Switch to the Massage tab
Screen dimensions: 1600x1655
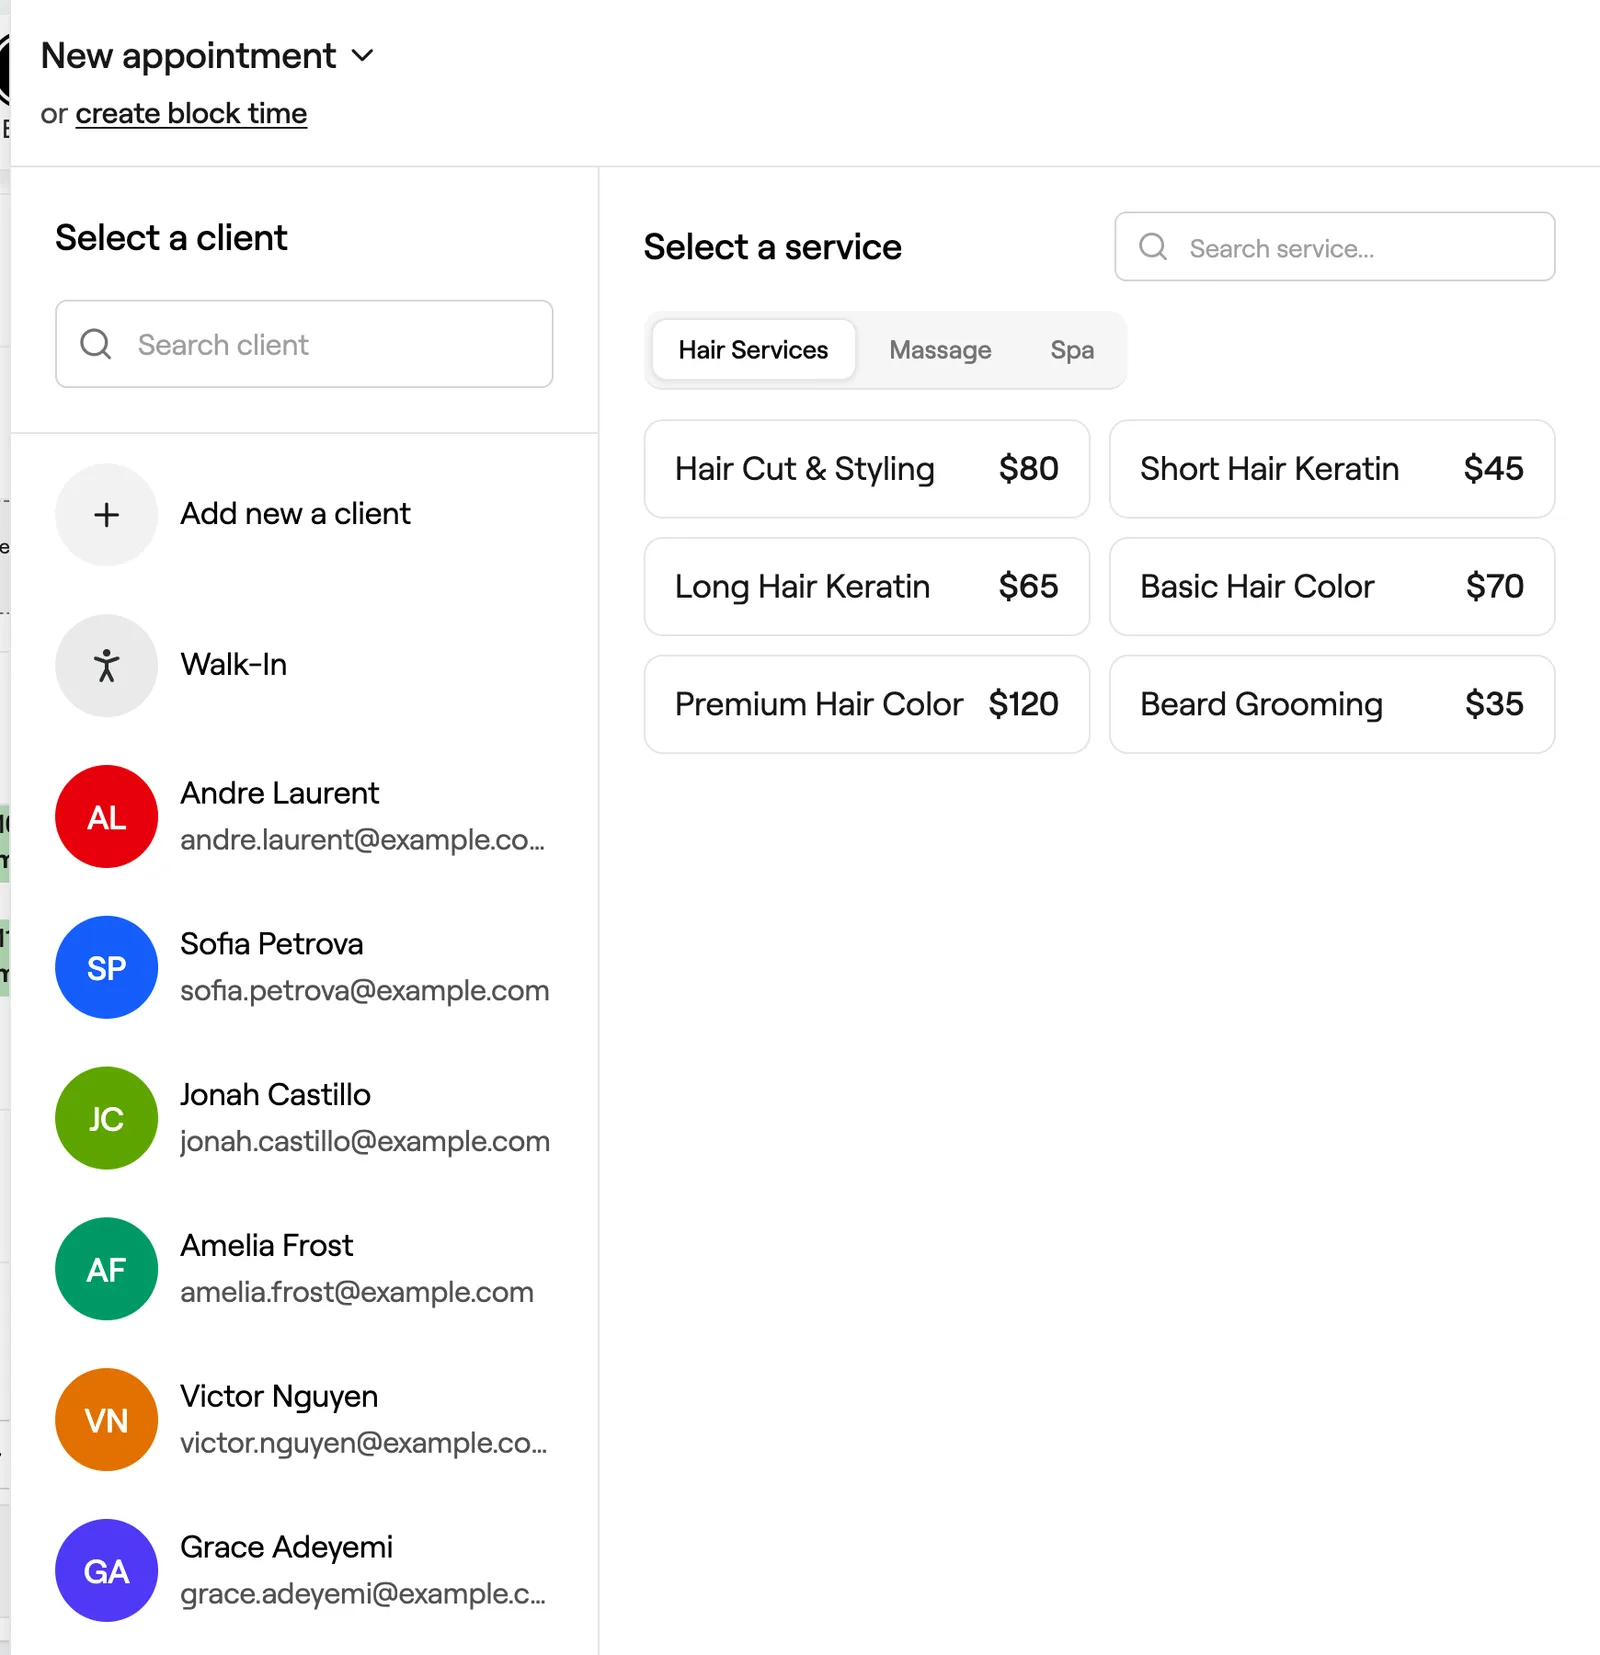coord(940,350)
